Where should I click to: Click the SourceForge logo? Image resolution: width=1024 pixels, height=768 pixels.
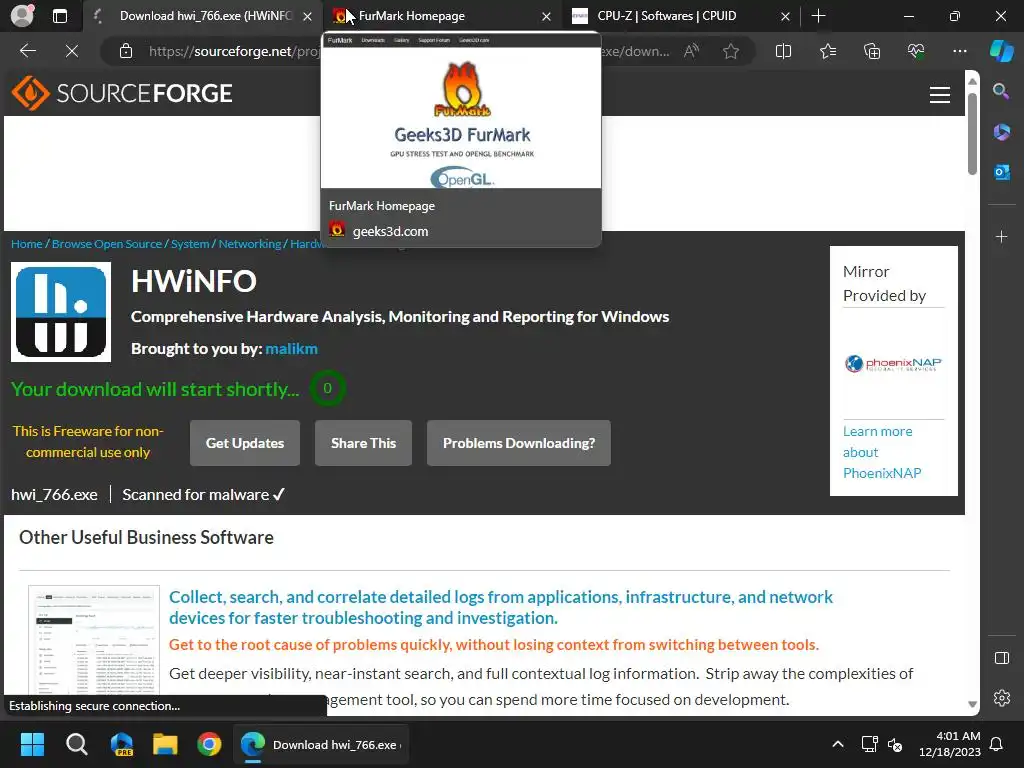point(122,93)
